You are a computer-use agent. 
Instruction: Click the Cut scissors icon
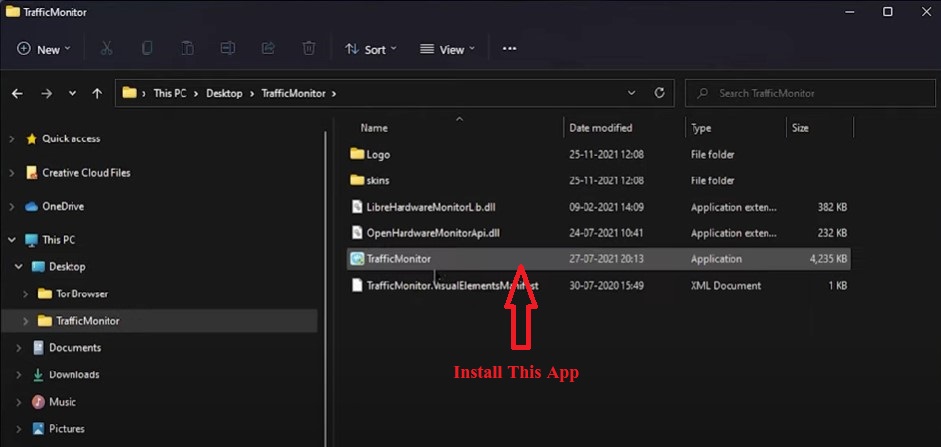coord(106,49)
